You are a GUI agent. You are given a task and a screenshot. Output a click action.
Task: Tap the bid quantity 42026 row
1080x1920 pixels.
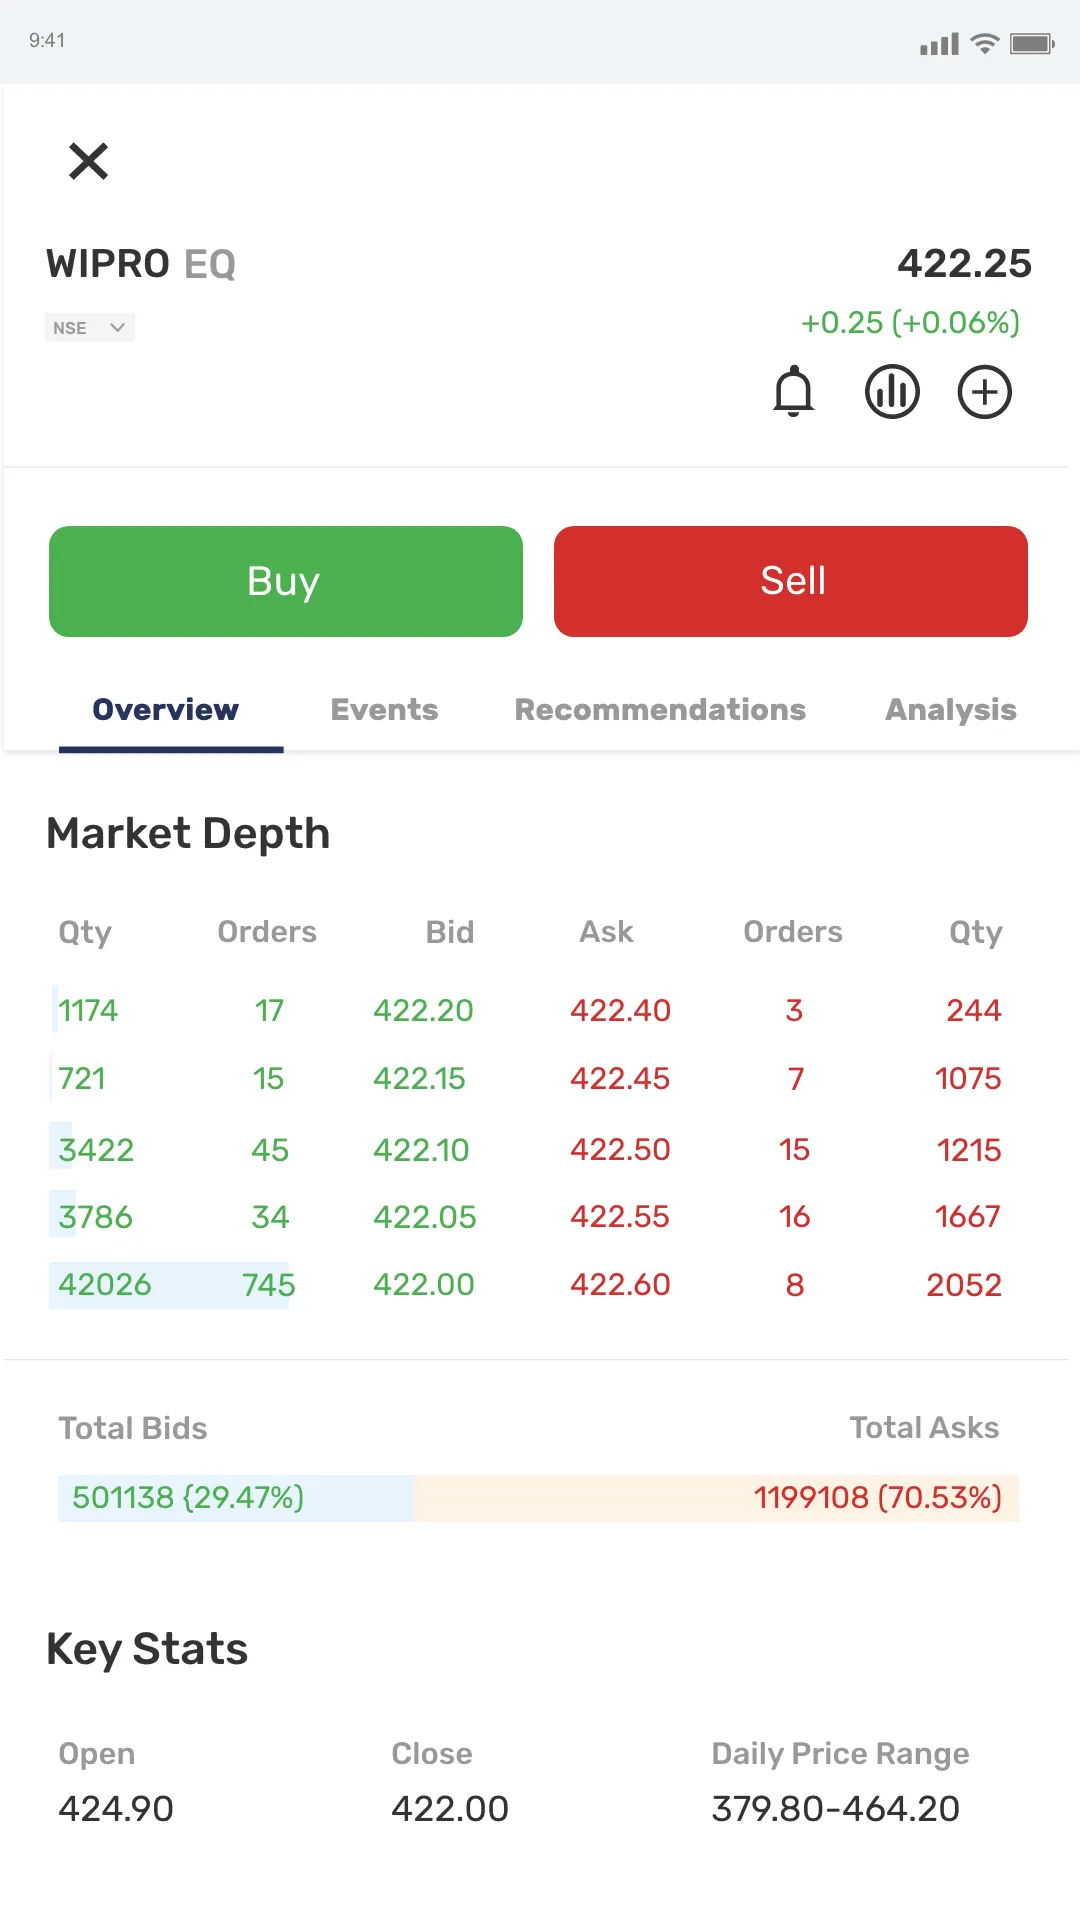(x=105, y=1285)
